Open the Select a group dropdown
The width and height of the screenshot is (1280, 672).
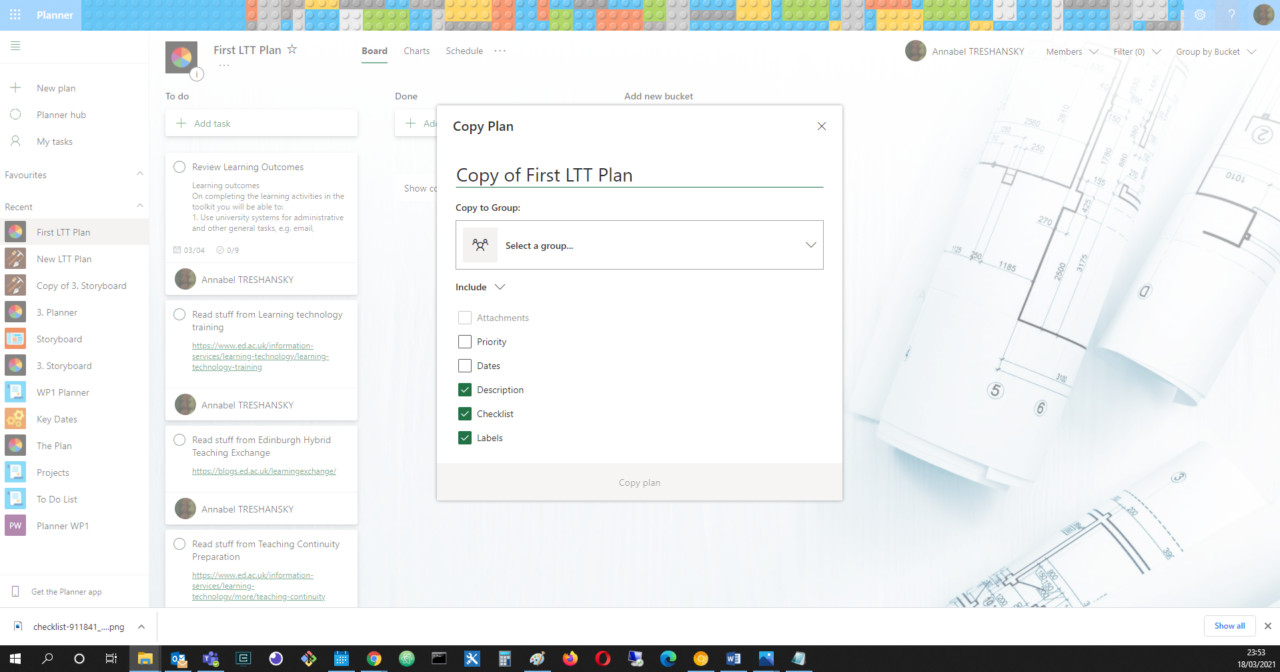pyautogui.click(x=639, y=244)
